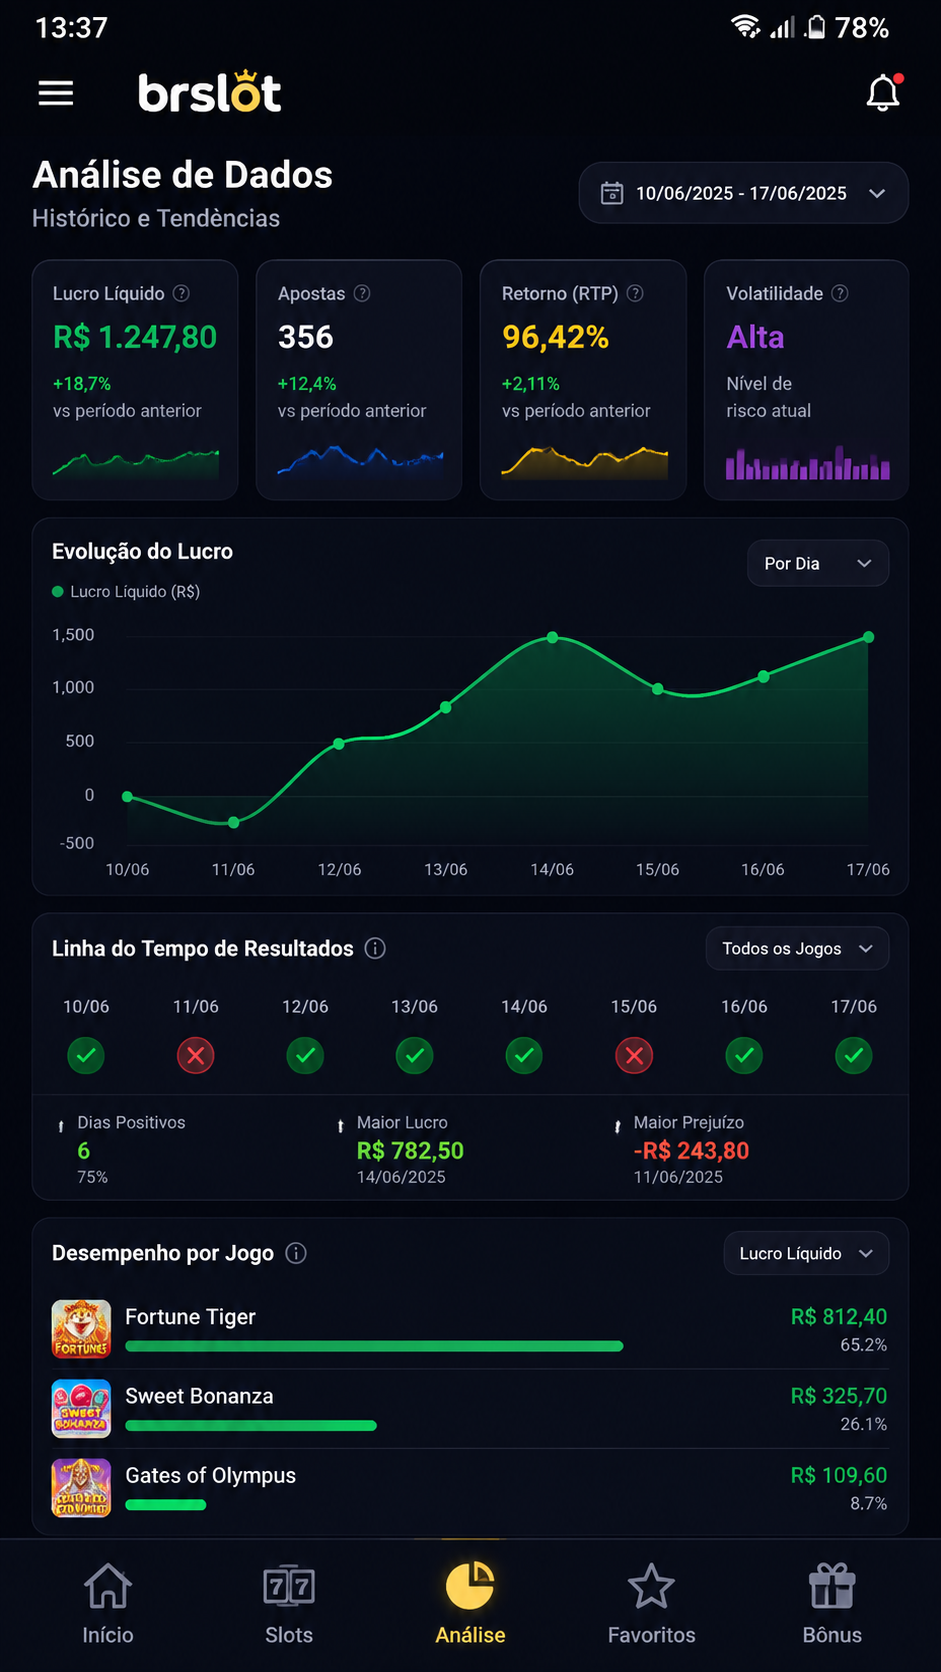
Task: Click the 356 bets value
Action: tap(305, 337)
